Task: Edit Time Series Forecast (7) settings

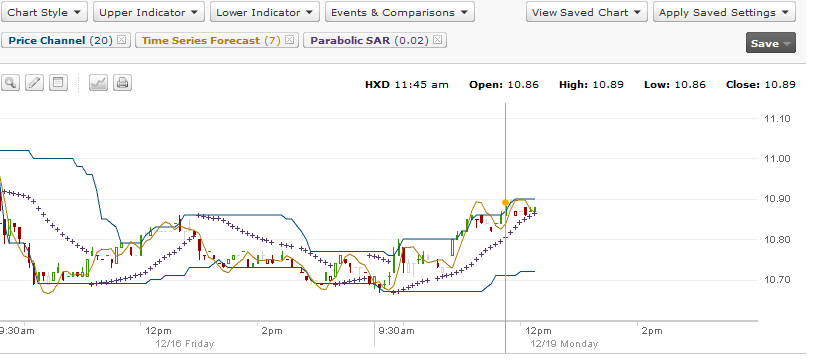Action: pos(211,40)
